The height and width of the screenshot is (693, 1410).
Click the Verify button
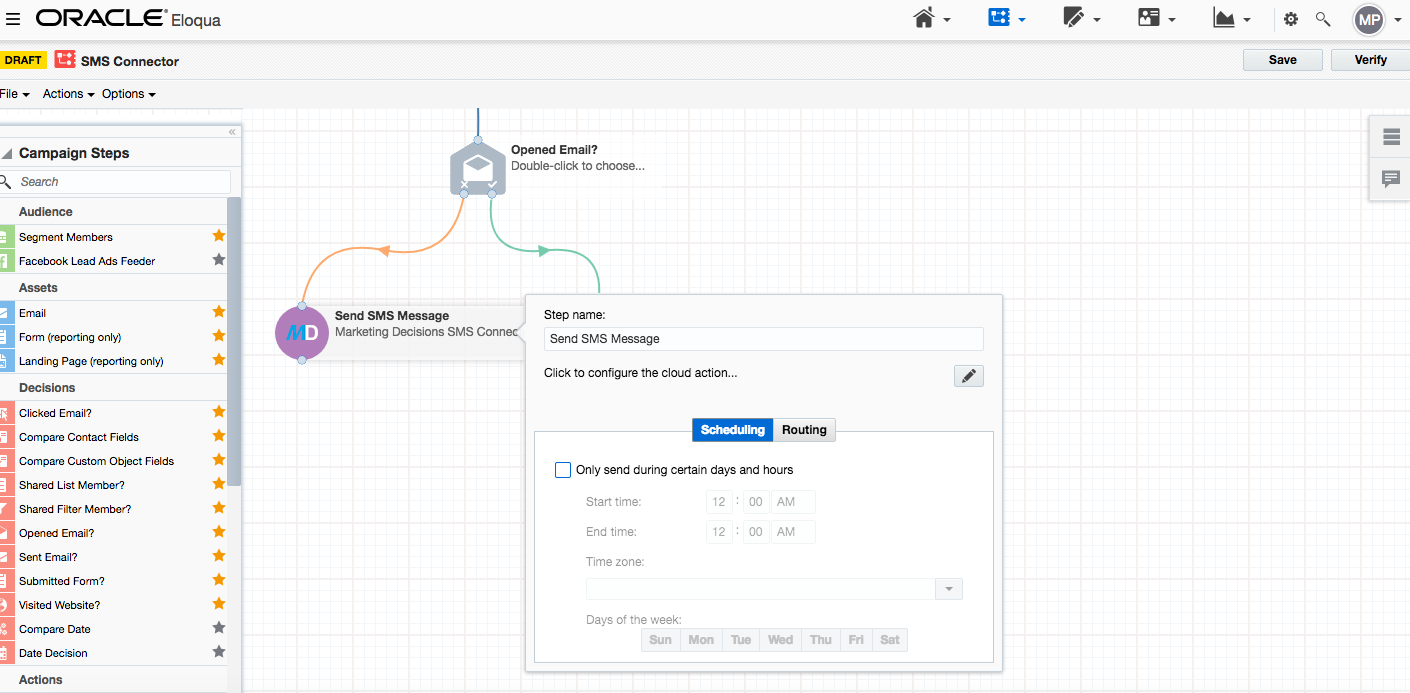click(1370, 60)
